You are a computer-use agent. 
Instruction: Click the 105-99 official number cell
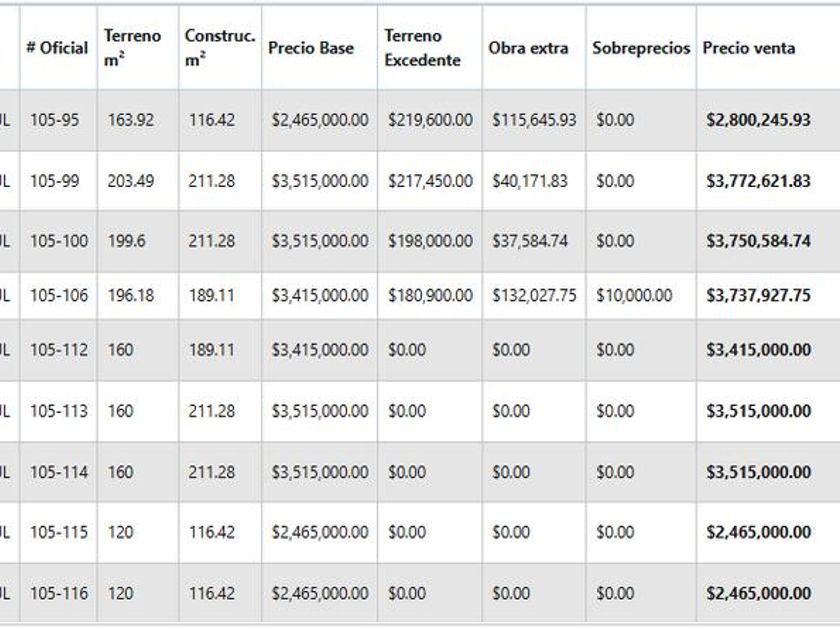(55, 181)
